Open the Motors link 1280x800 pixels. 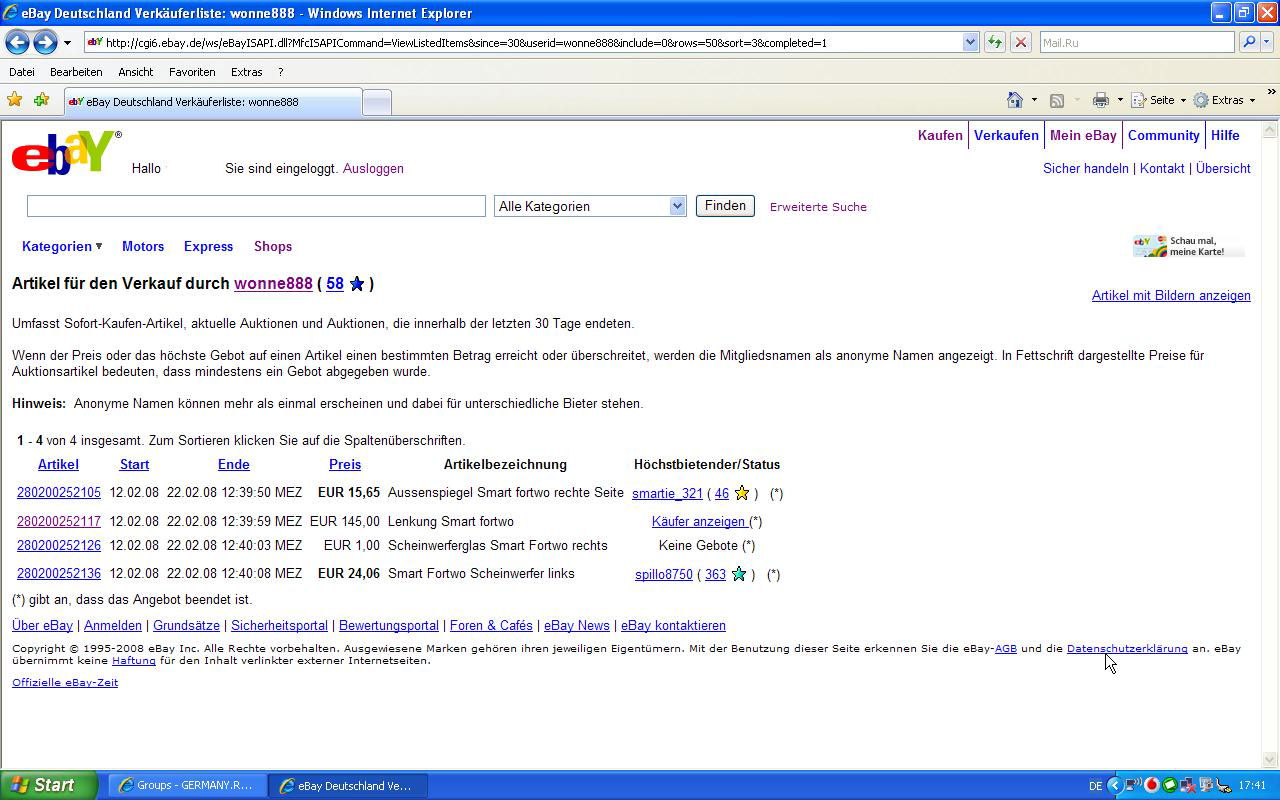tap(143, 246)
